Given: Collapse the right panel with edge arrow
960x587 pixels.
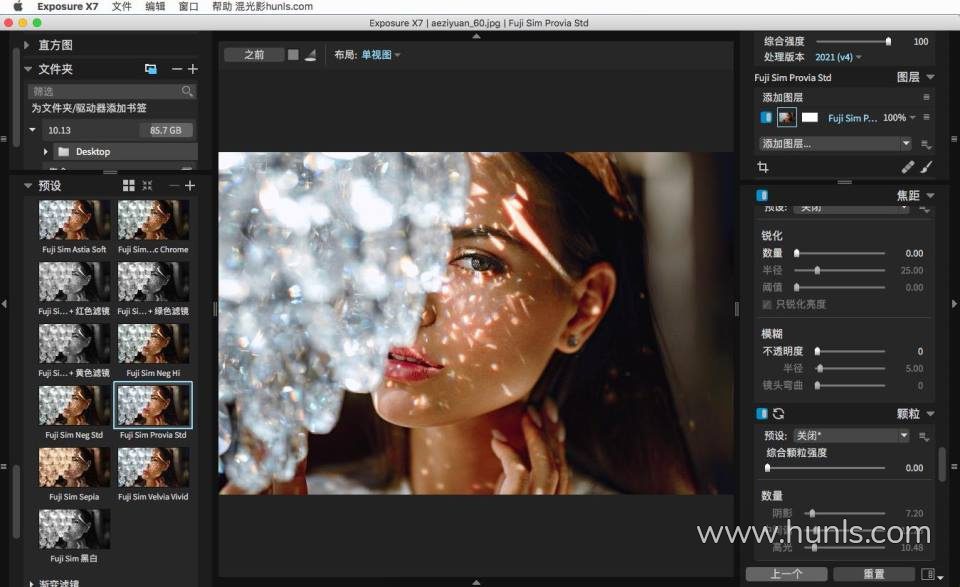Looking at the screenshot, I should click(954, 304).
